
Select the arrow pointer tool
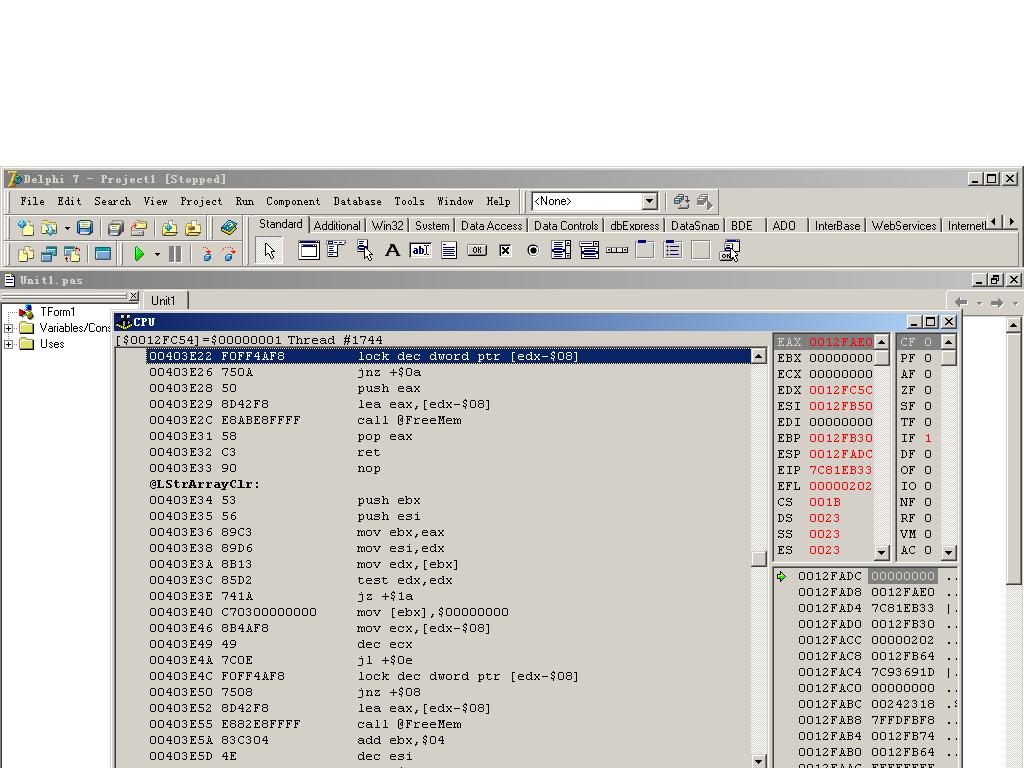269,250
